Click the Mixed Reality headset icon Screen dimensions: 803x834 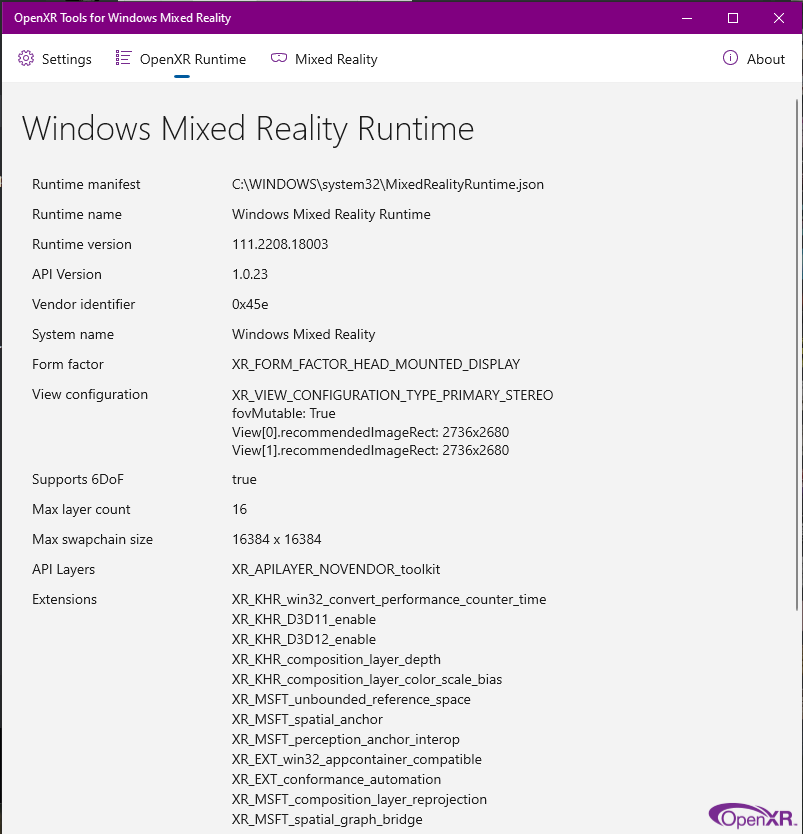[279, 58]
